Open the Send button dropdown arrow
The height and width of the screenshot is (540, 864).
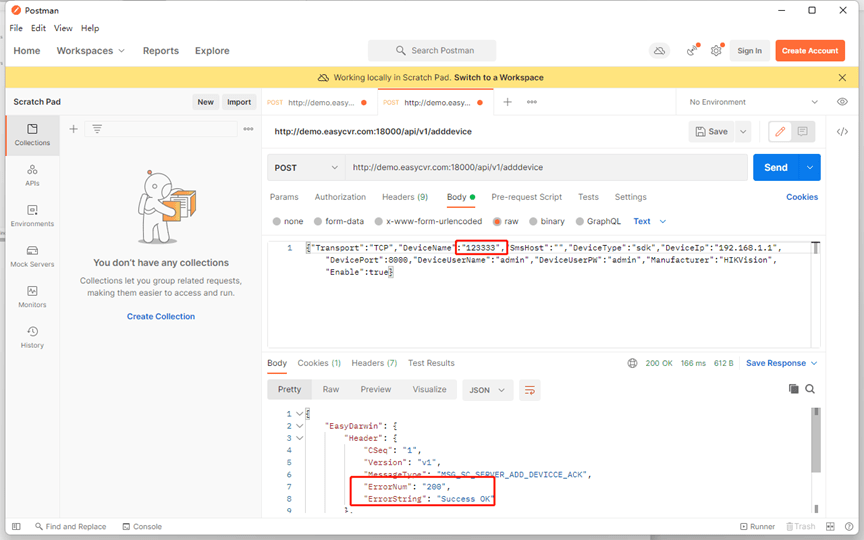click(809, 168)
